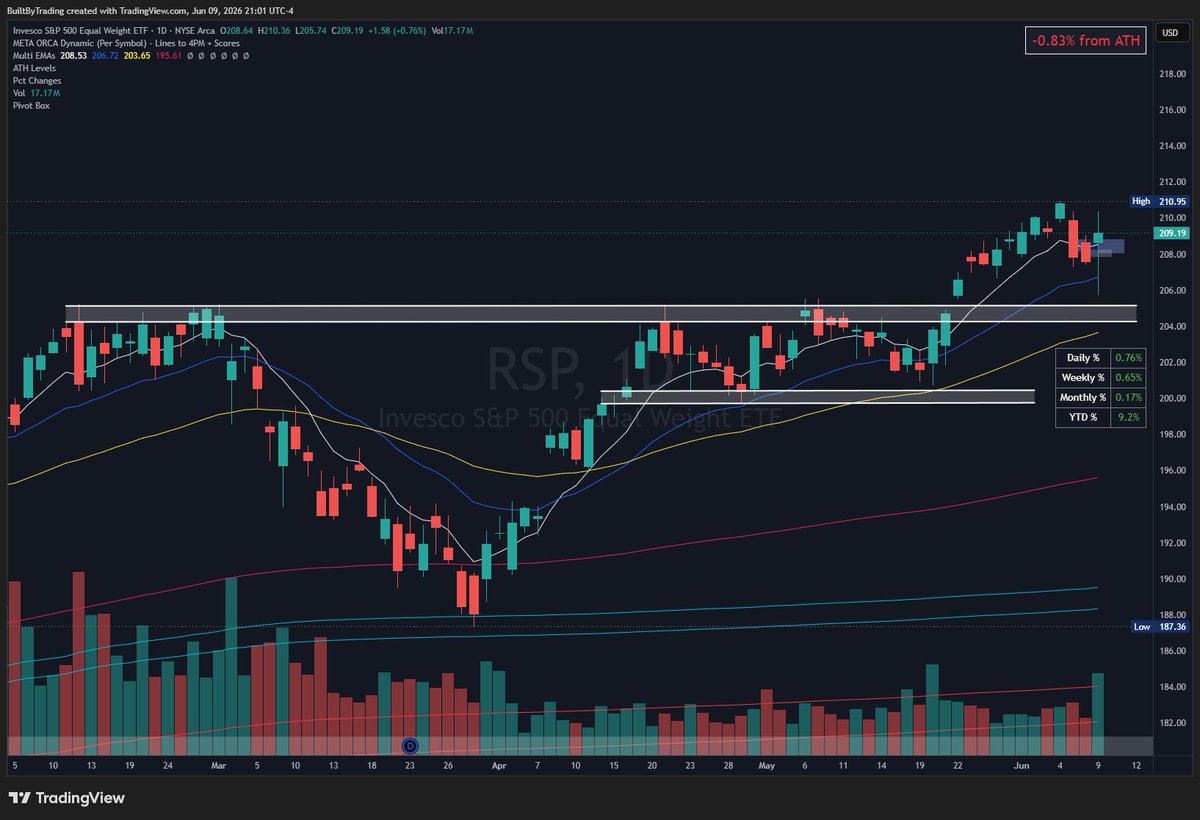The width and height of the screenshot is (1200, 820).
Task: Click the high price H210.36 in legend
Action: tap(274, 31)
